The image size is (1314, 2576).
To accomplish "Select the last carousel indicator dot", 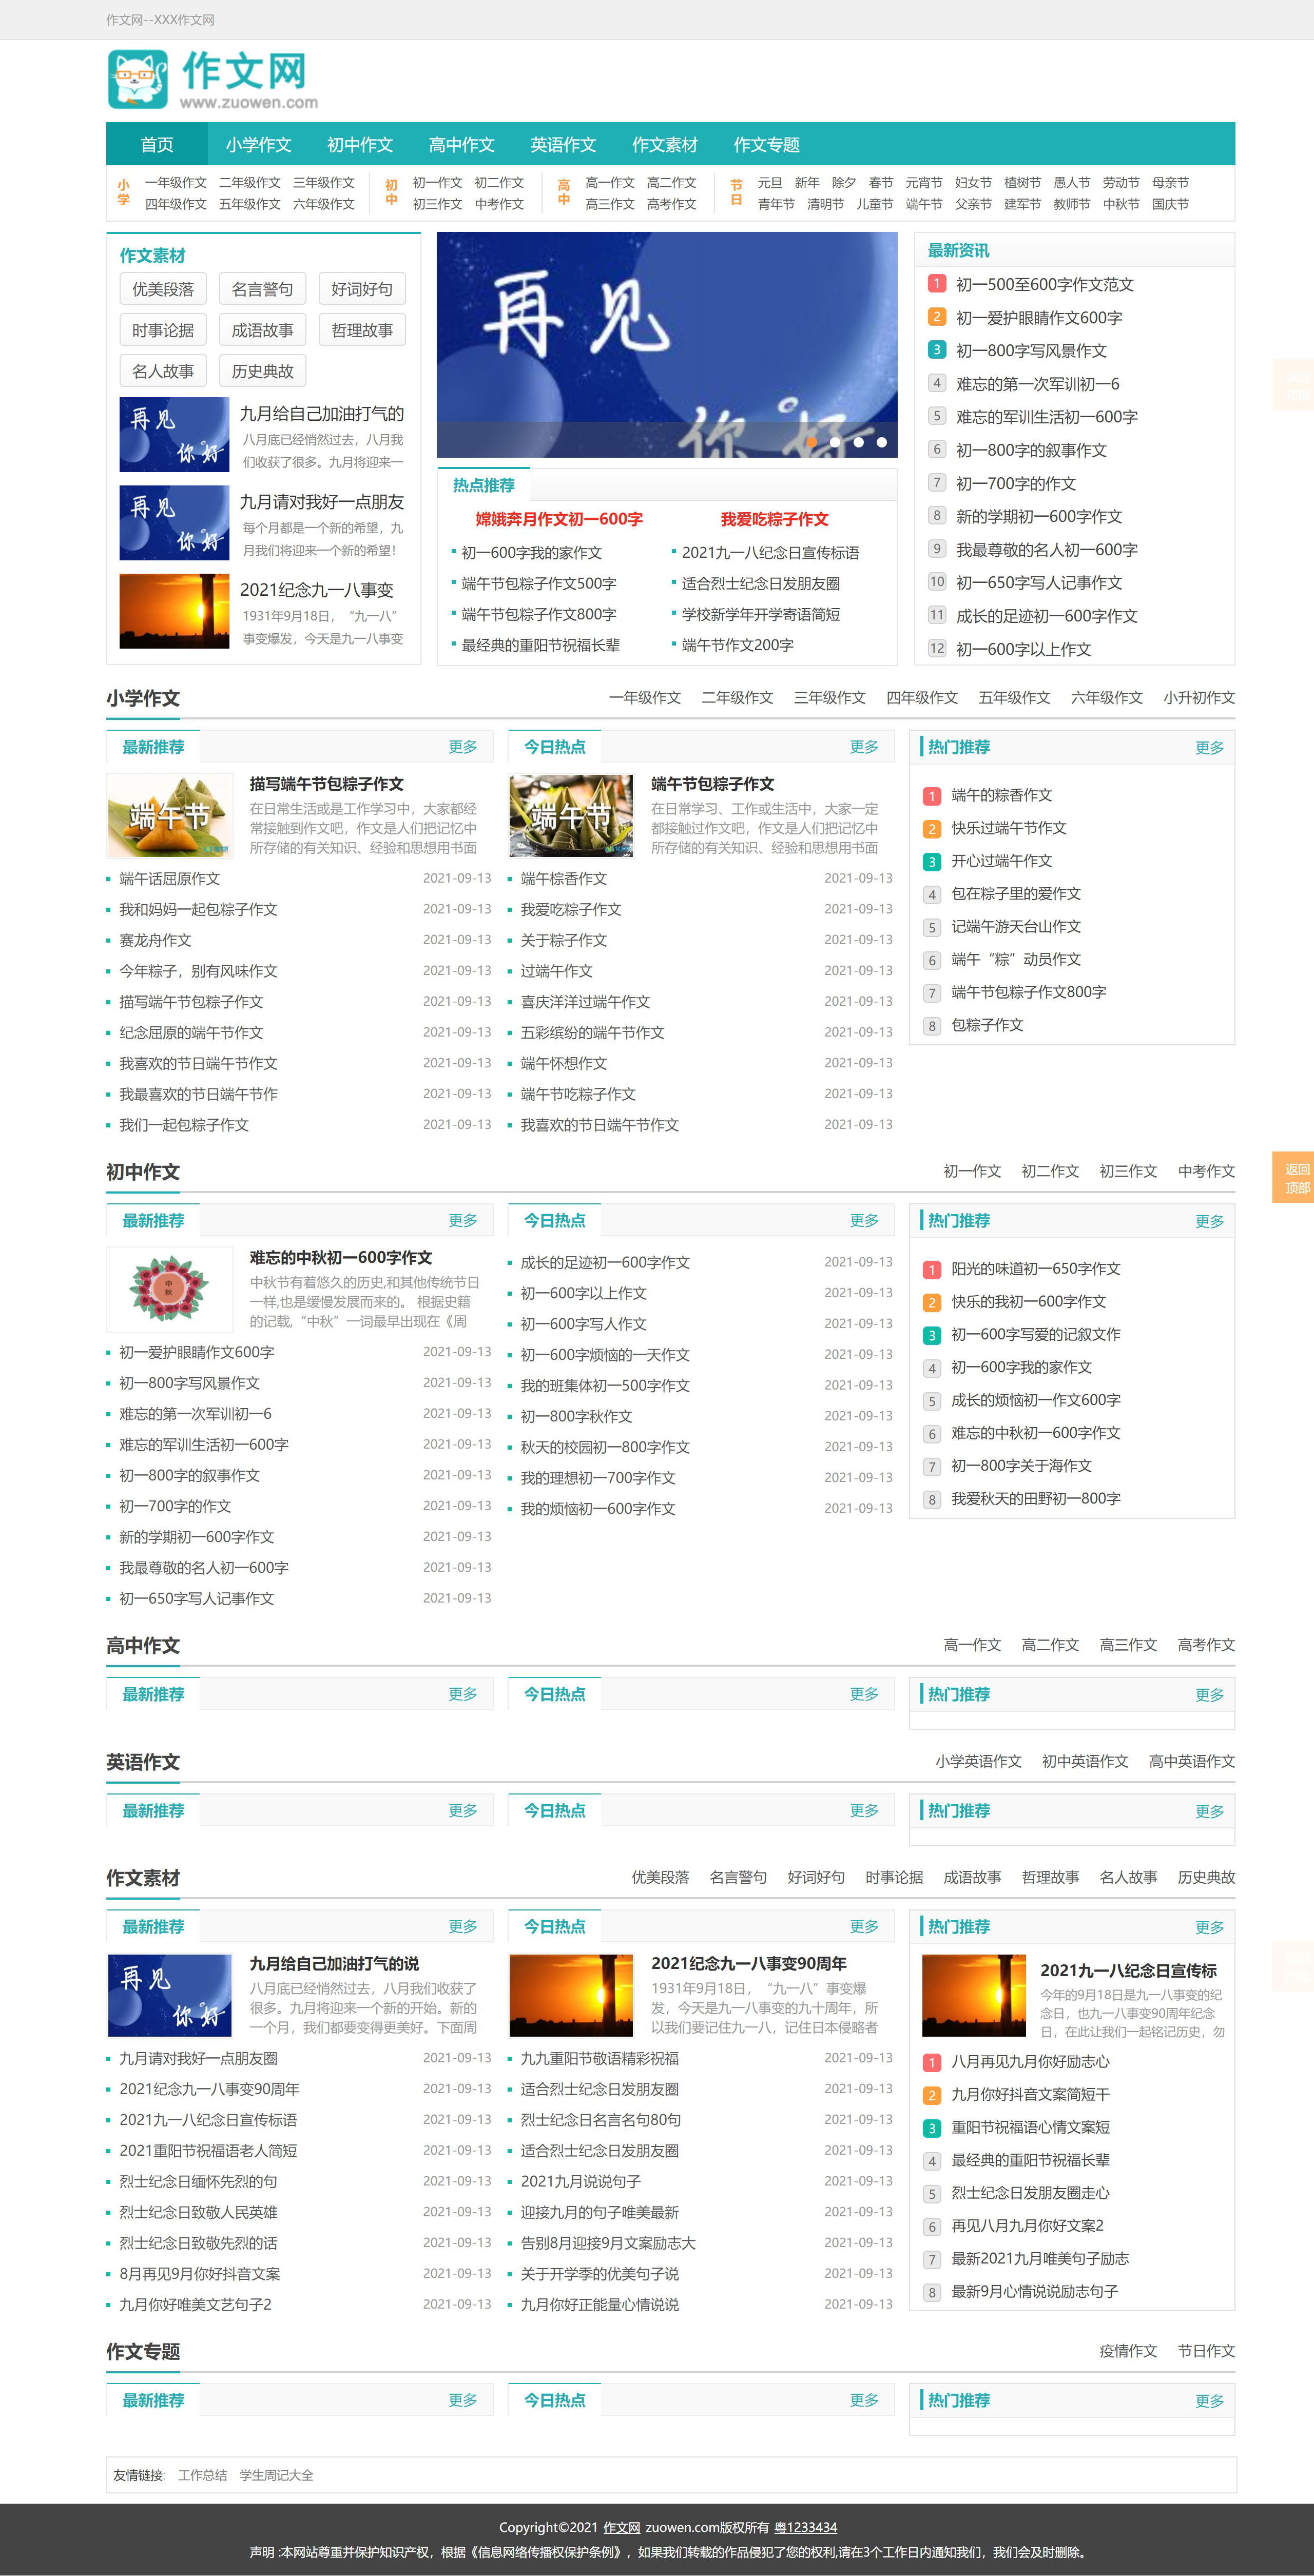I will (x=881, y=442).
